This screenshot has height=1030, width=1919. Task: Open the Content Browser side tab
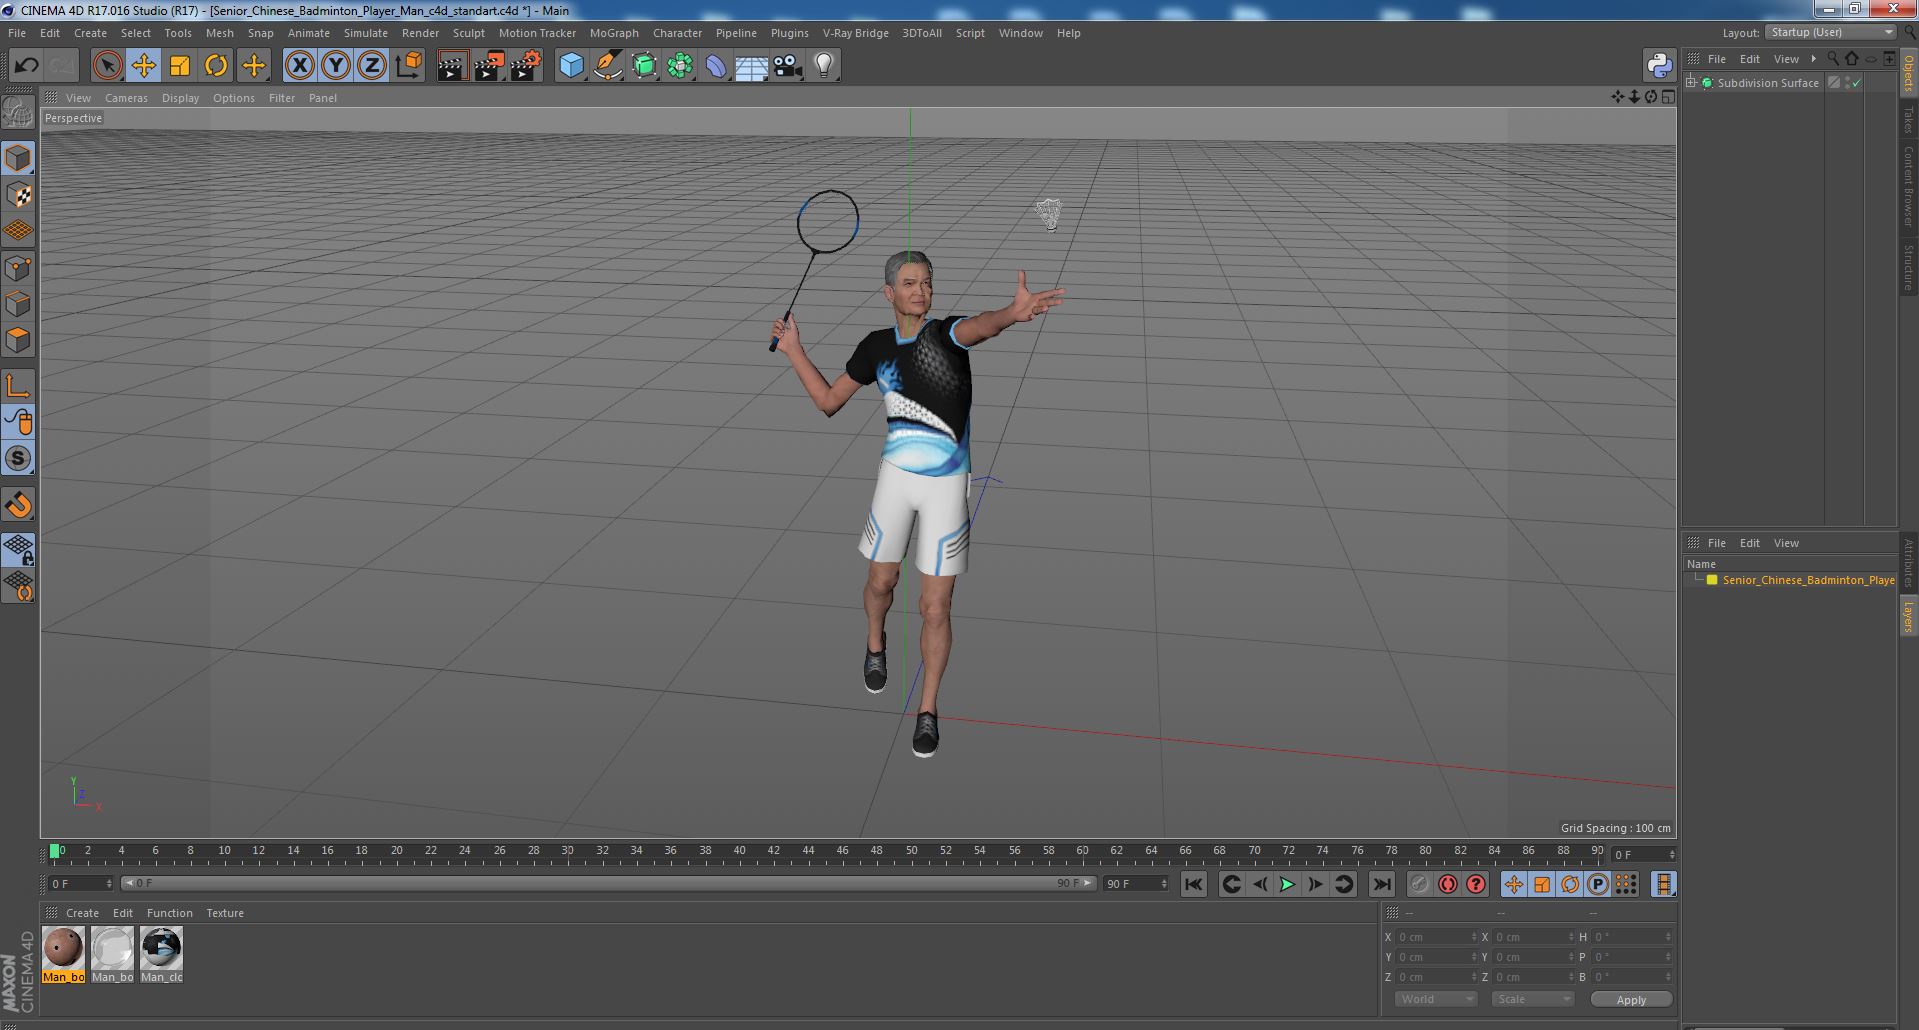(1909, 186)
